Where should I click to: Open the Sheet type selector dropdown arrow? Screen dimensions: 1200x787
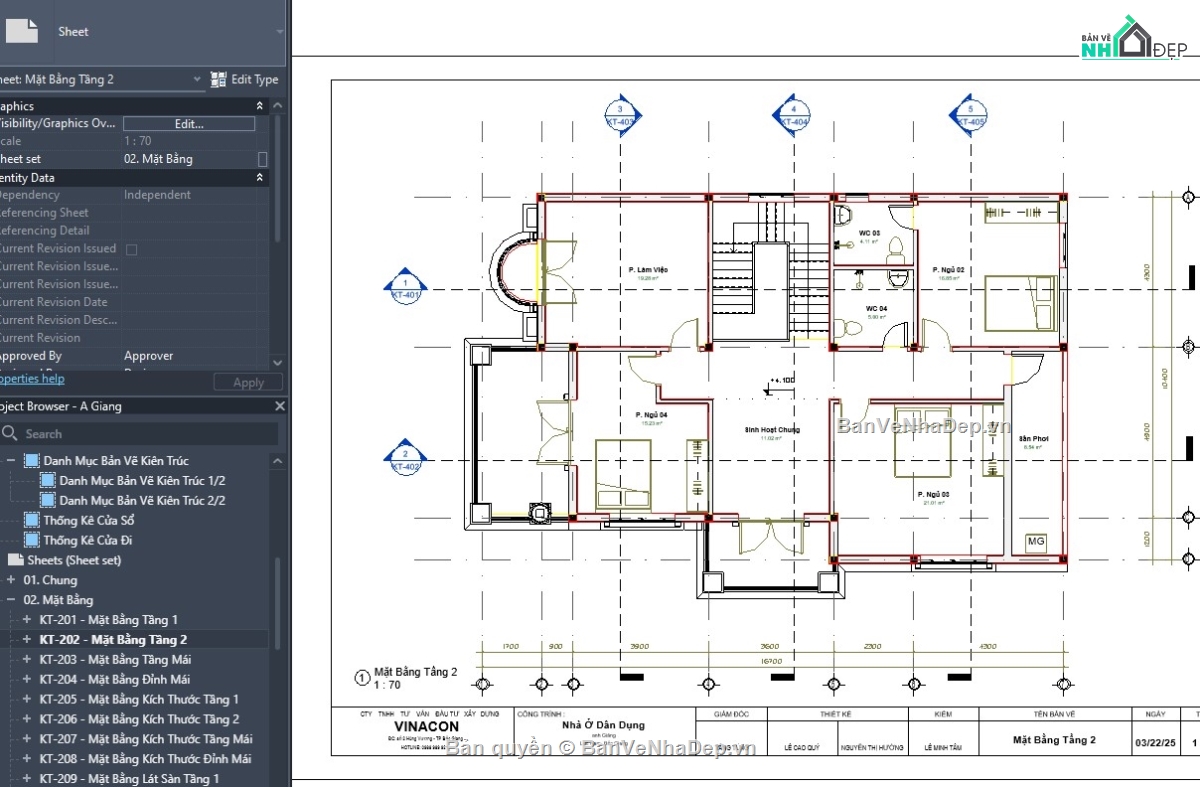(279, 32)
